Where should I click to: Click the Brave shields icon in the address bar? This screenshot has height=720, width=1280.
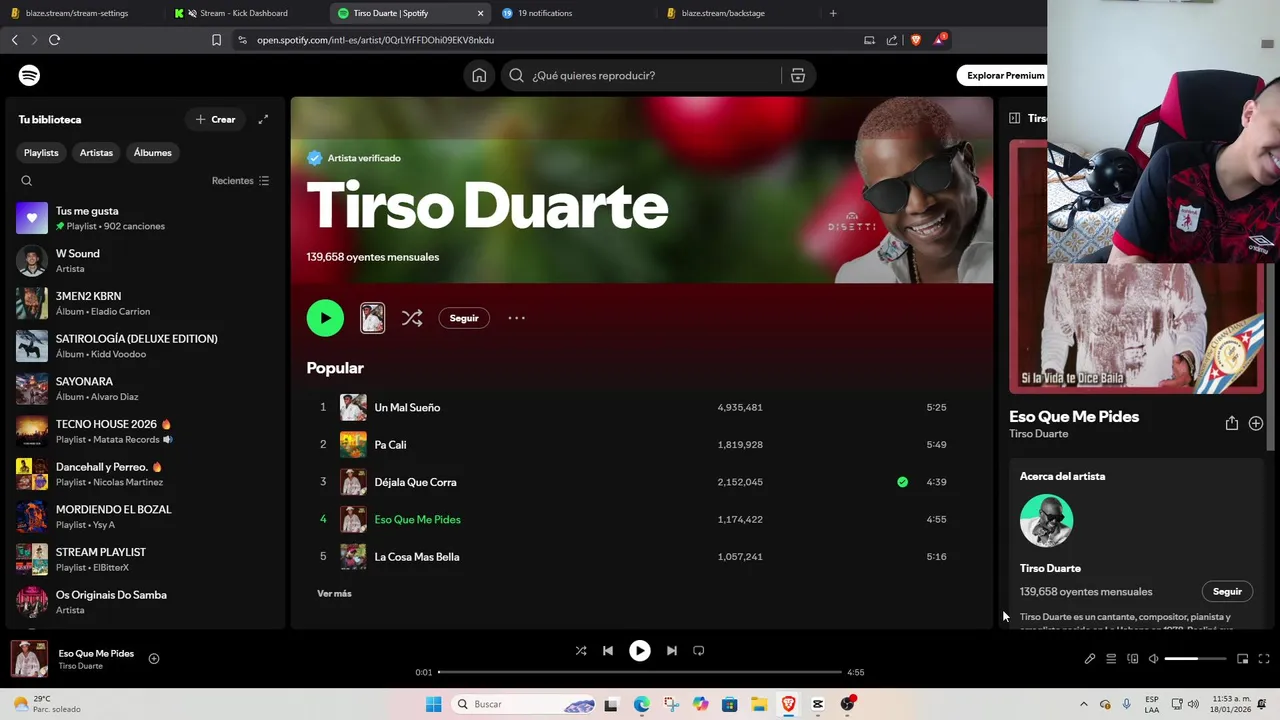pos(915,40)
